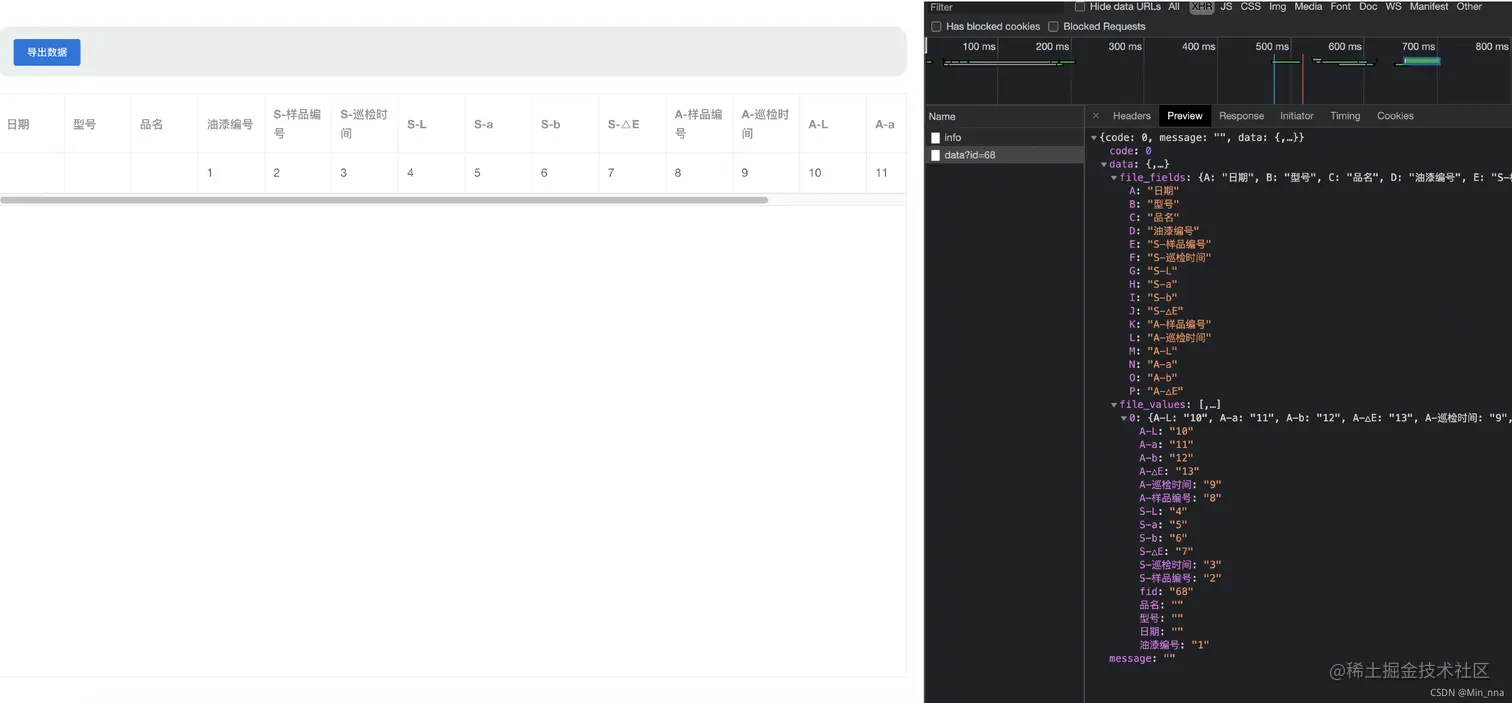Filter network requests by CSS
This screenshot has width=1512, height=703.
pos(1251,7)
